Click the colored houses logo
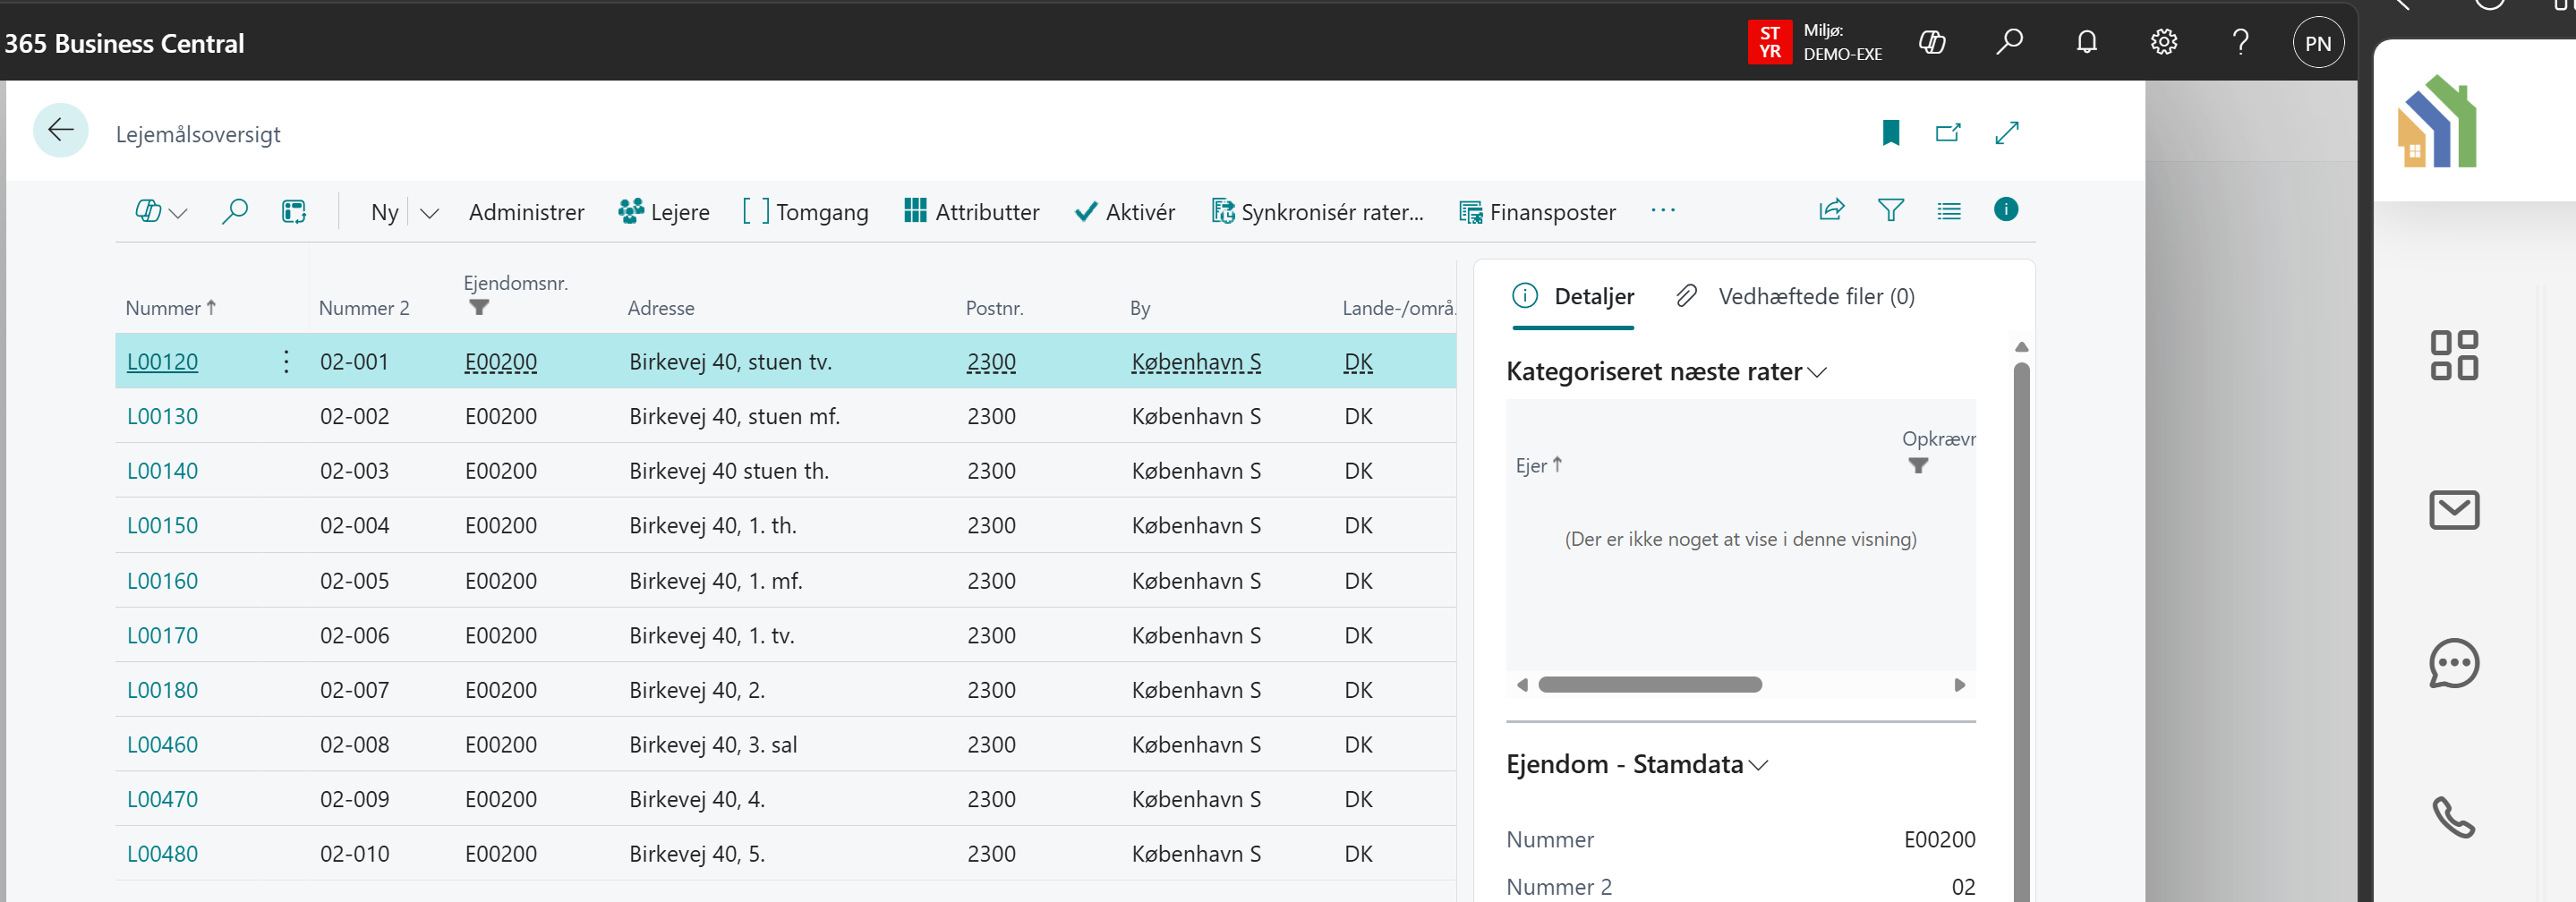This screenshot has width=2576, height=902. point(2436,121)
